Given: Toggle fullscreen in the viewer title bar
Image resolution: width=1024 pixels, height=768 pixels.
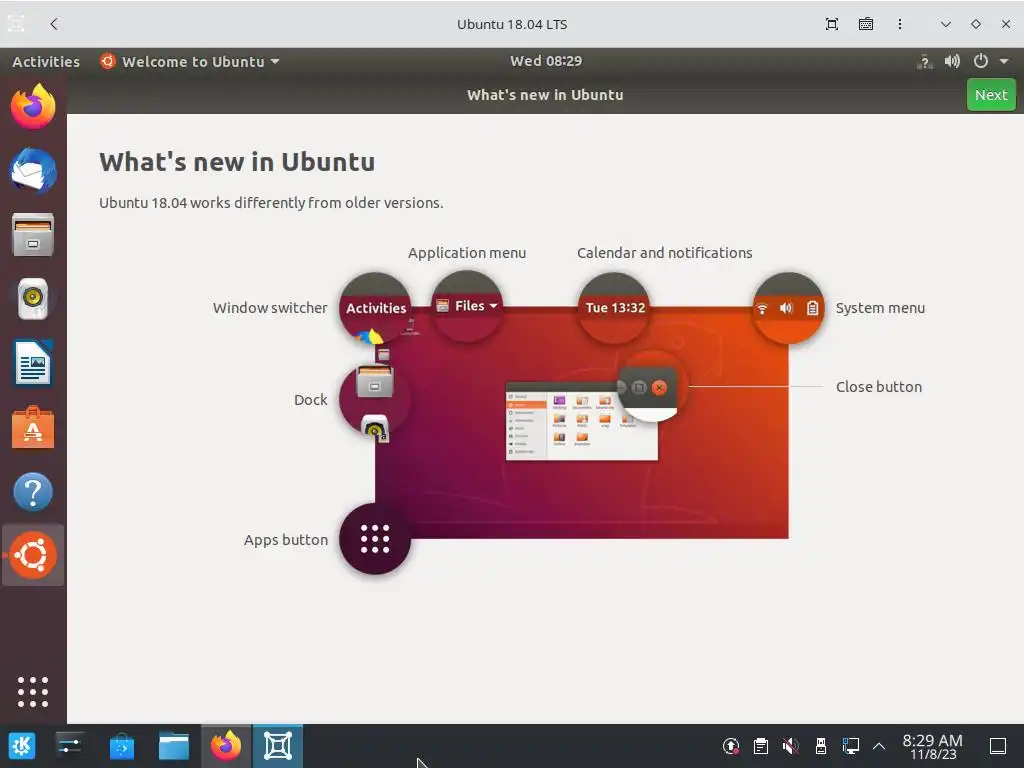Looking at the screenshot, I should [831, 24].
